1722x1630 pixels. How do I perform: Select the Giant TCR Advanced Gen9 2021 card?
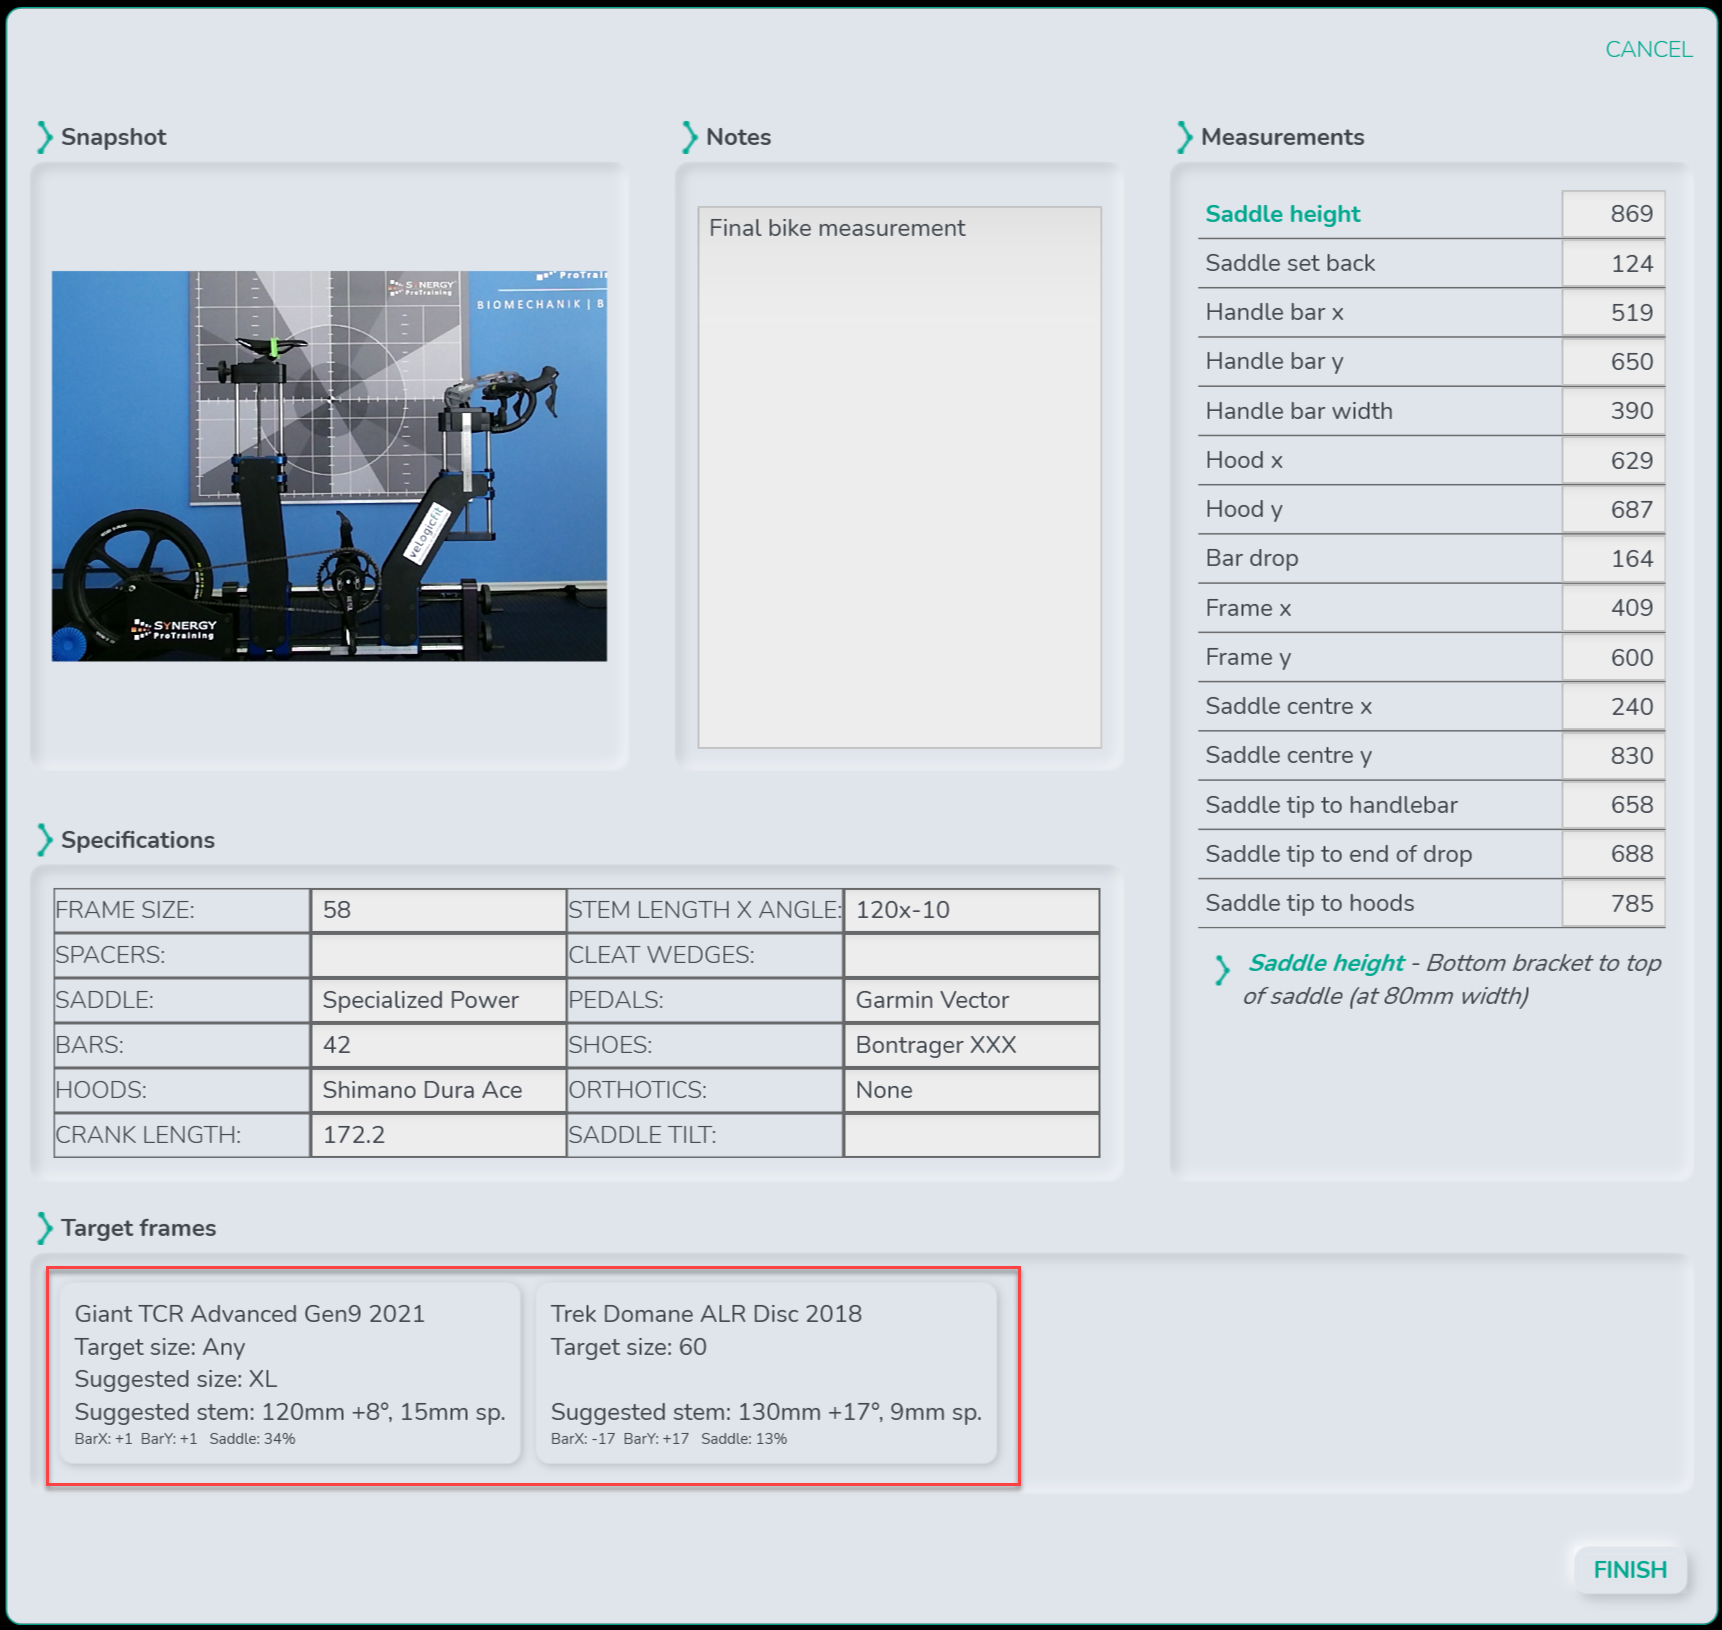[x=290, y=1374]
